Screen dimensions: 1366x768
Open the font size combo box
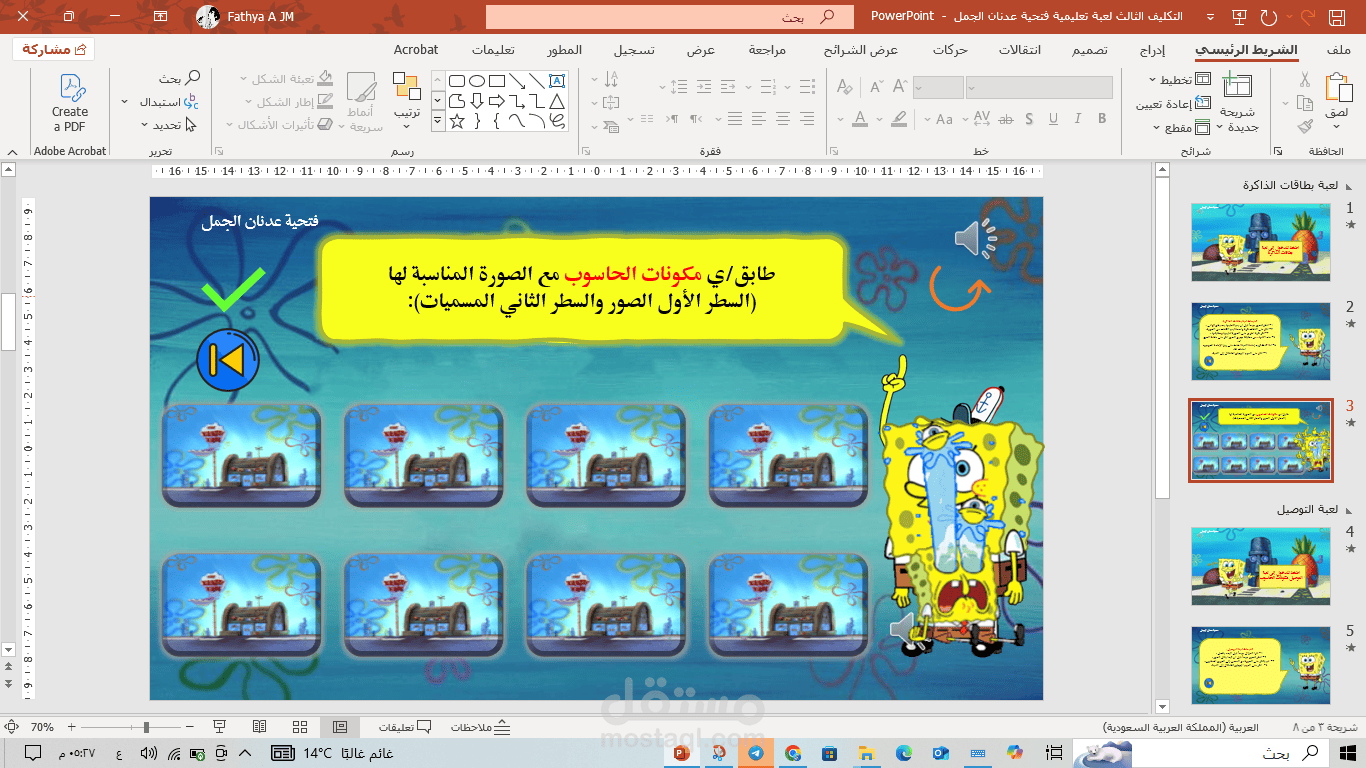point(938,88)
